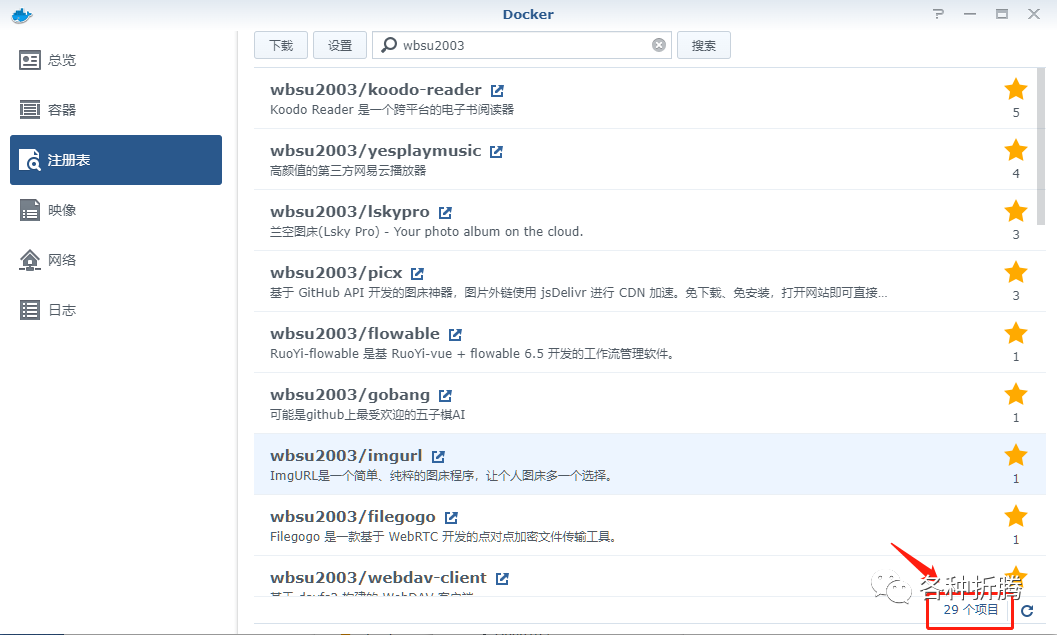Open external link for wbsu2003/gobang
Screen dimensions: 1057x635
pyautogui.click(x=445, y=396)
